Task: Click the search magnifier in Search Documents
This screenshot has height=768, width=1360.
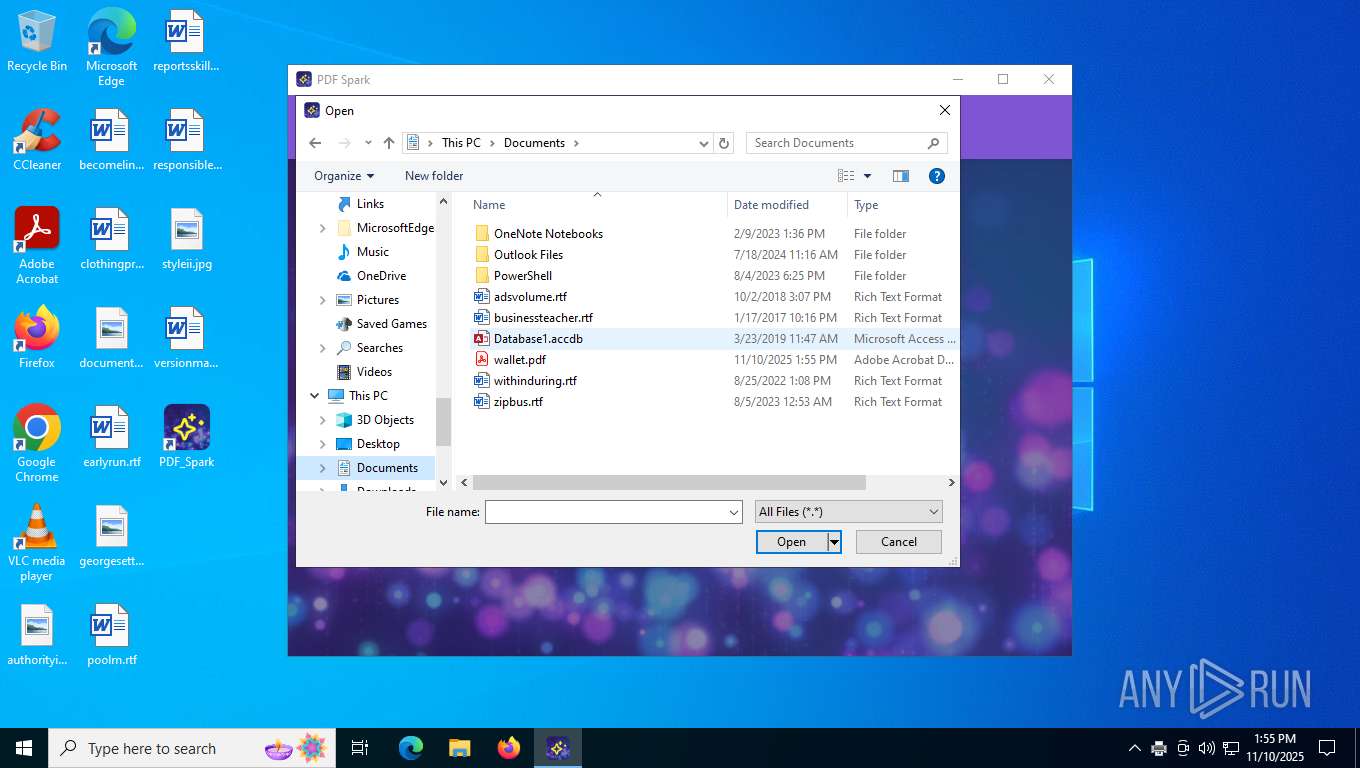Action: (x=933, y=143)
